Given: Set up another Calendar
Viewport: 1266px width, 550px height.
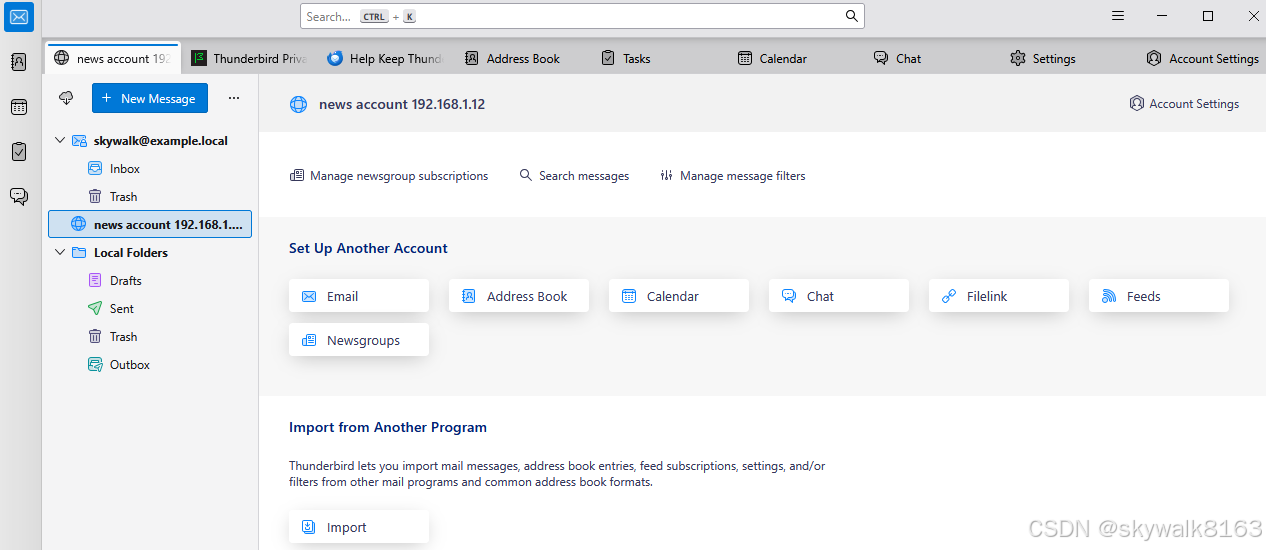Looking at the screenshot, I should [x=679, y=296].
